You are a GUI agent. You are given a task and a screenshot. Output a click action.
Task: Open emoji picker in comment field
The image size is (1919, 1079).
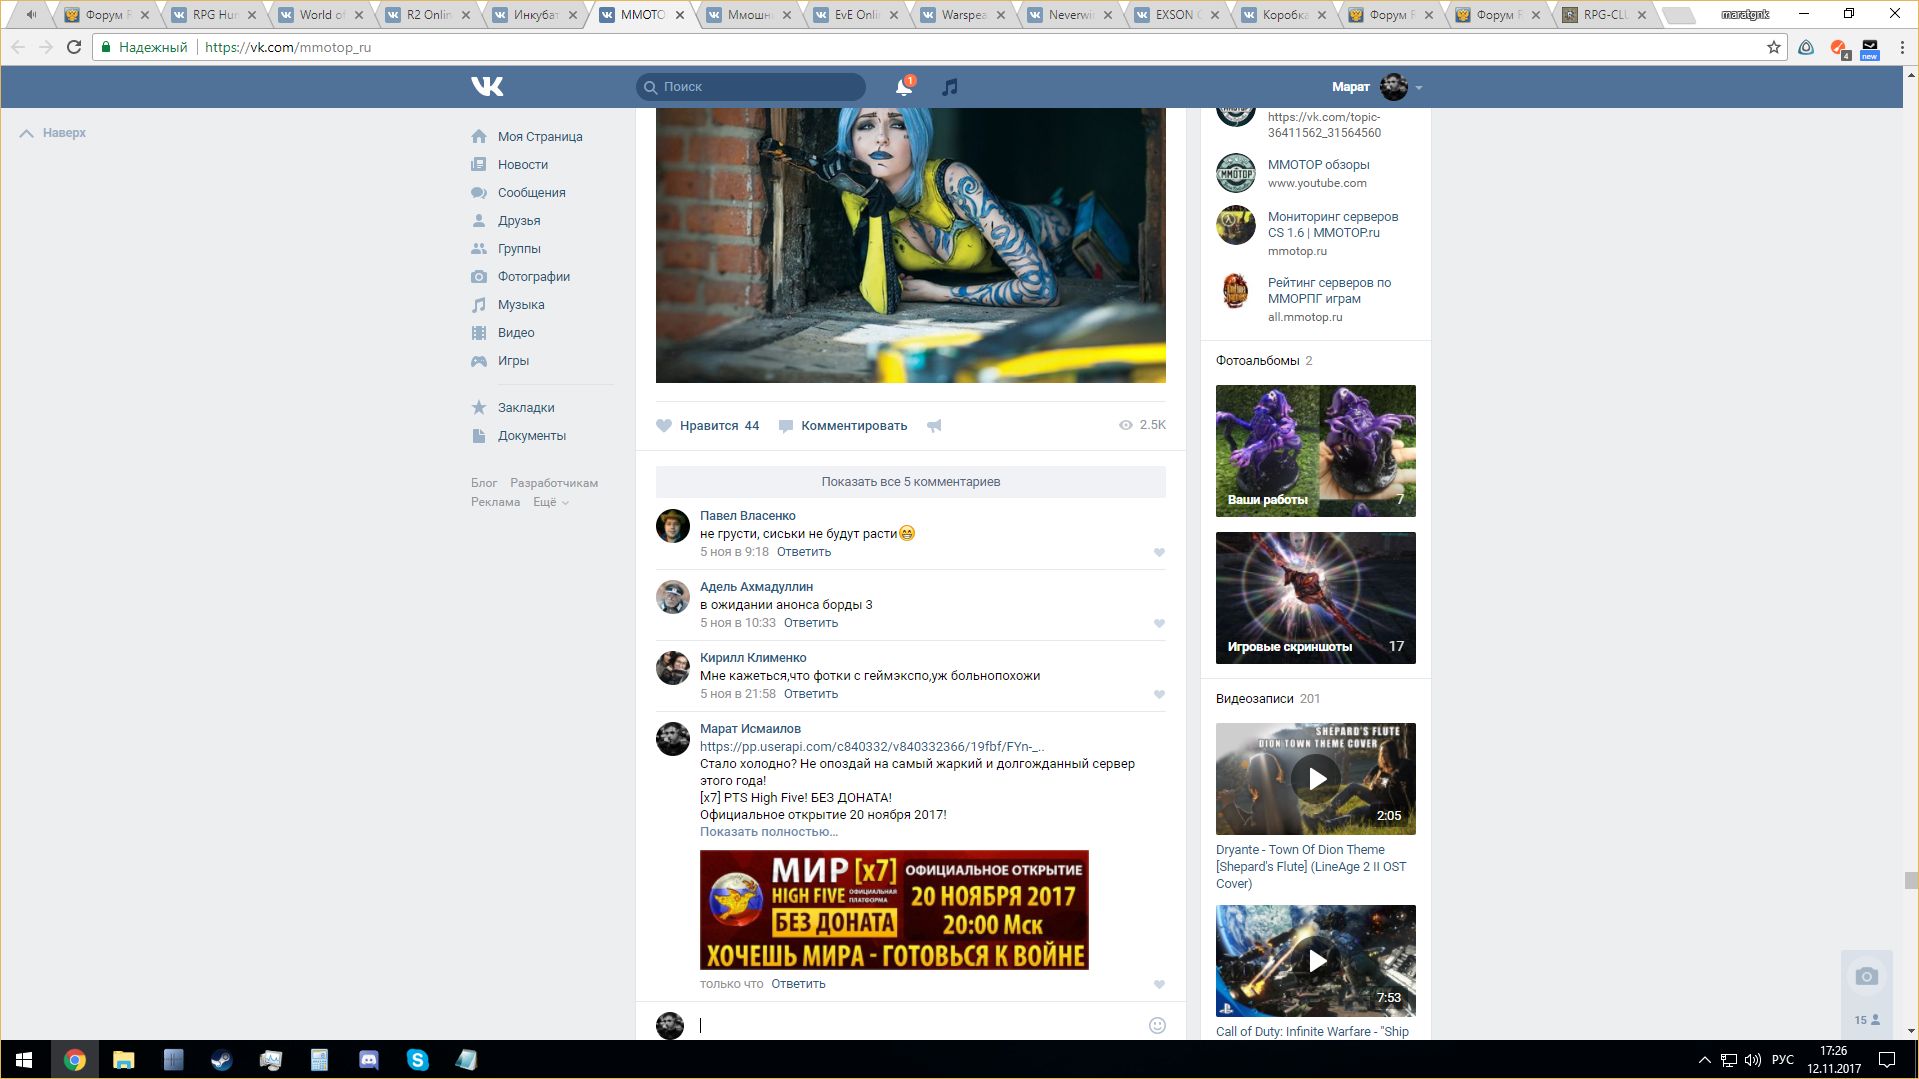pyautogui.click(x=1157, y=1025)
